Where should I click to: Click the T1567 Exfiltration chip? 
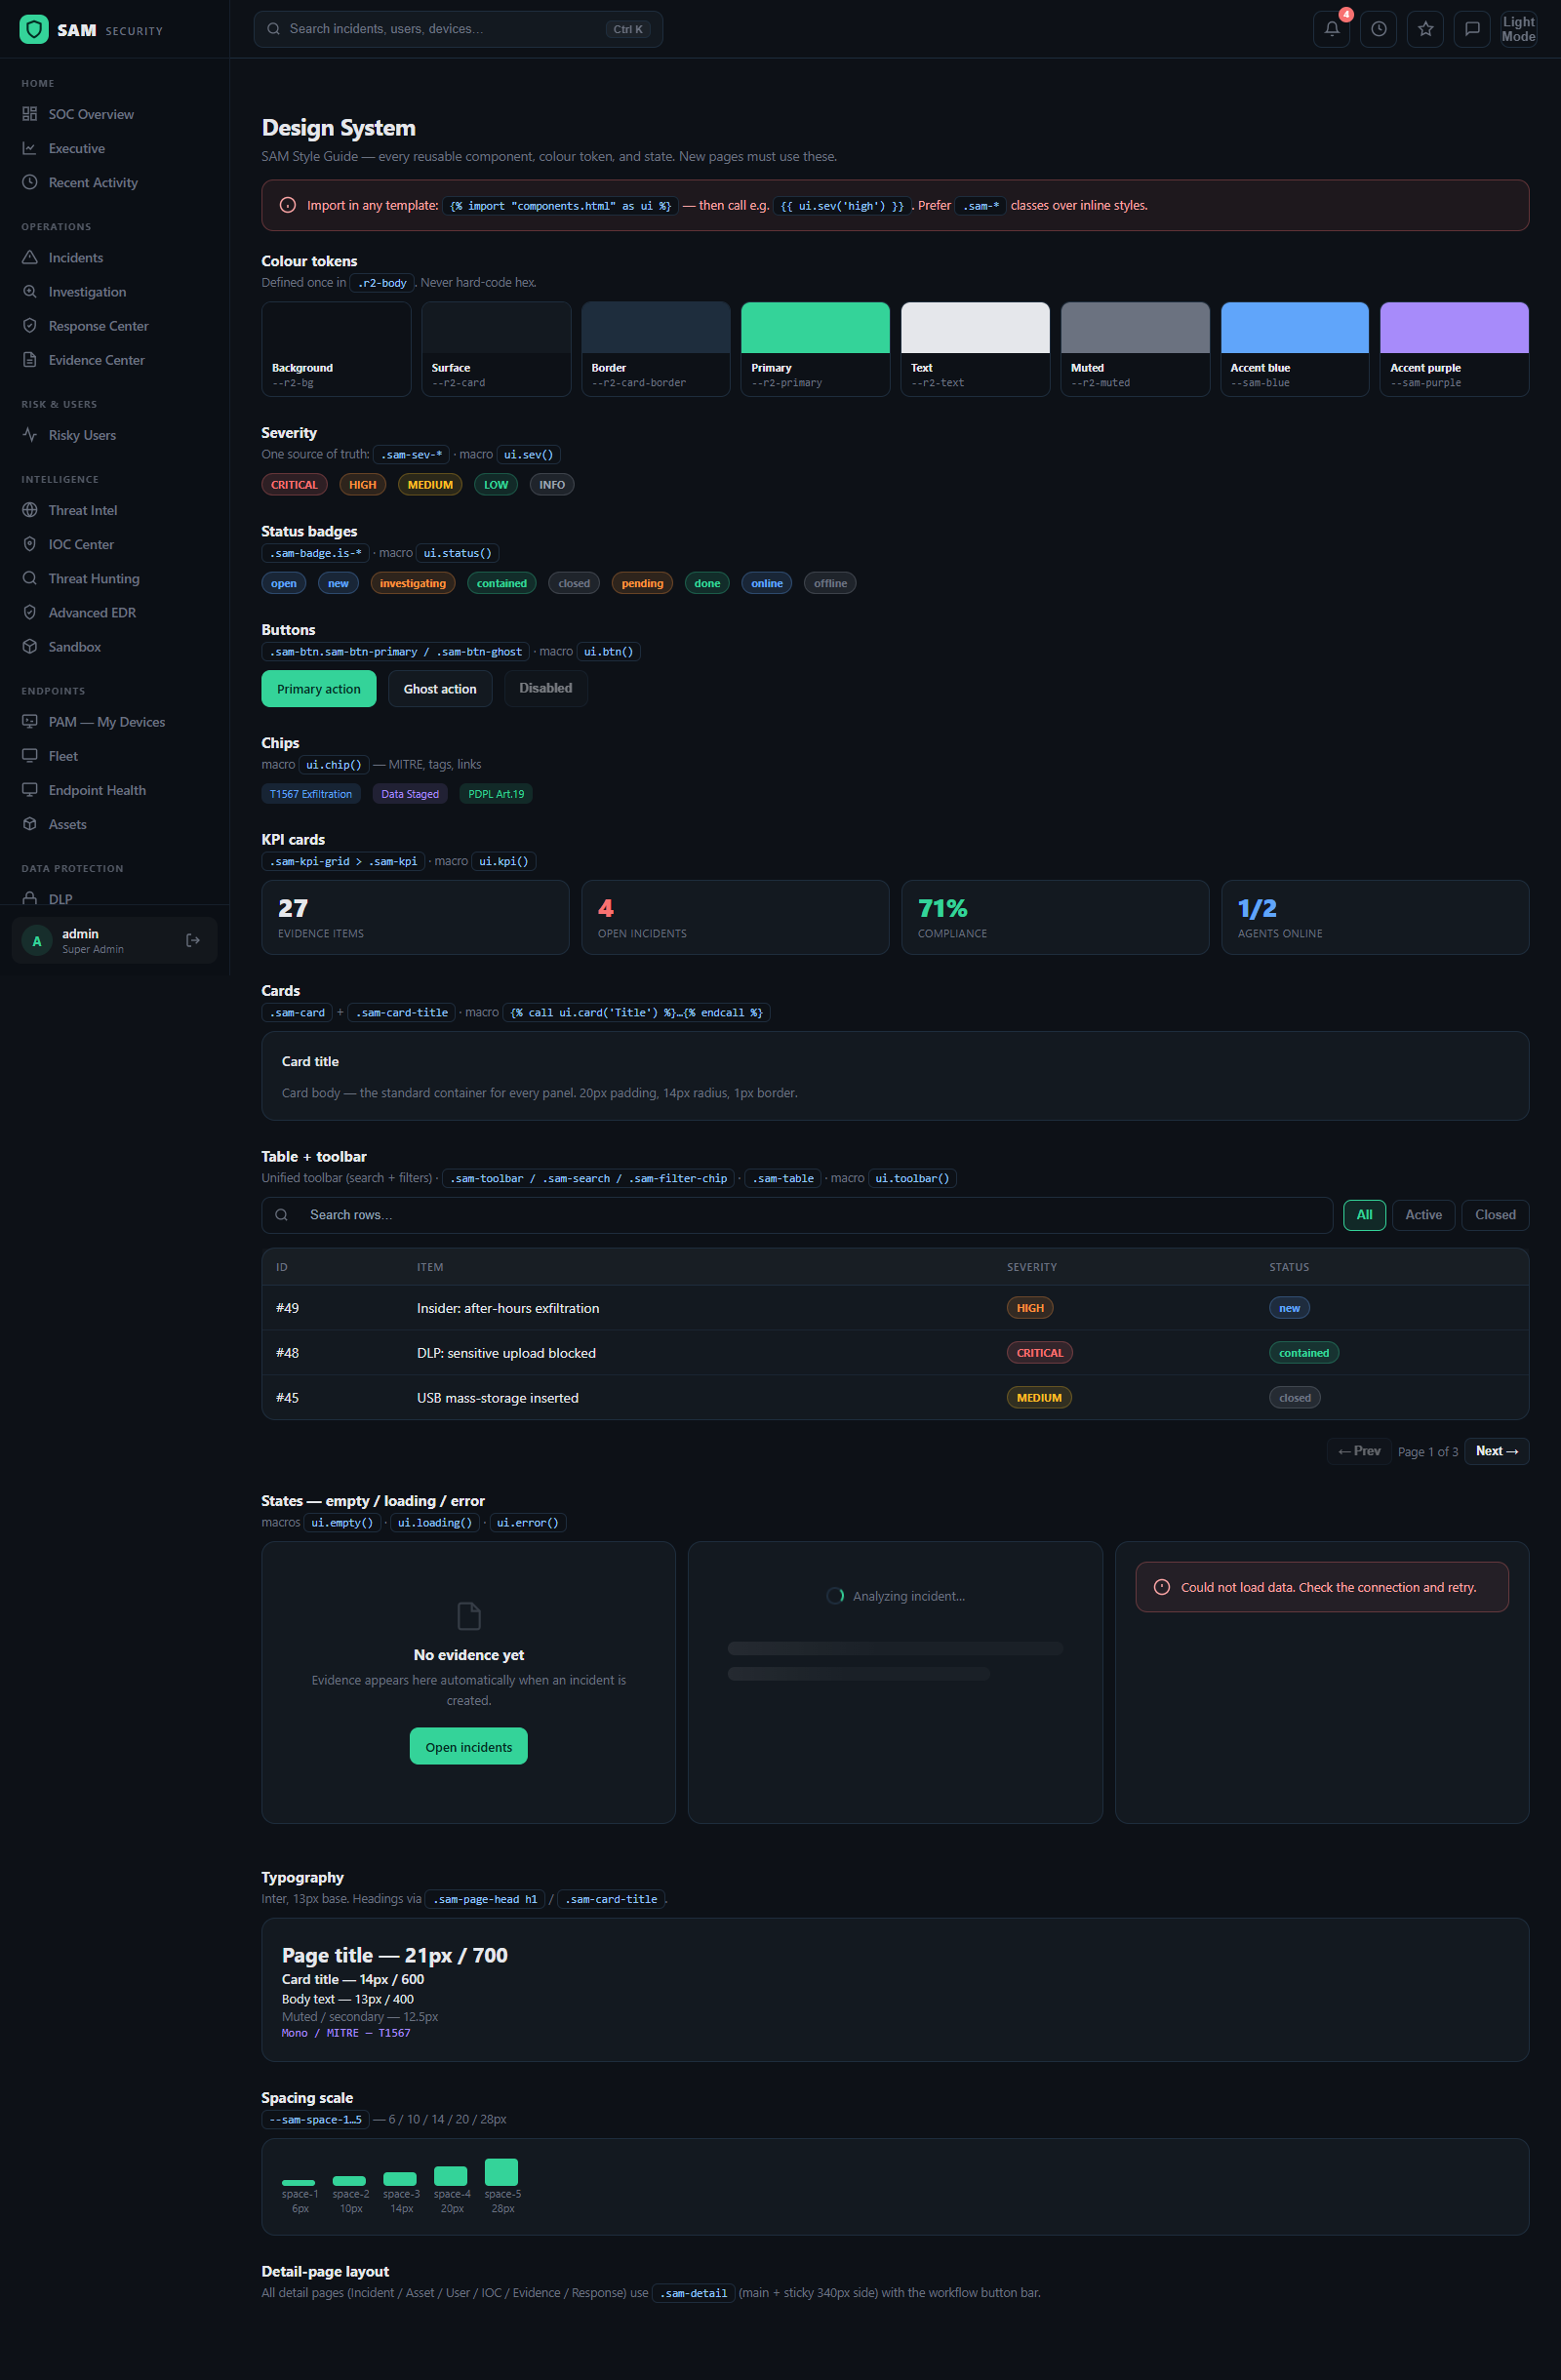click(x=311, y=793)
